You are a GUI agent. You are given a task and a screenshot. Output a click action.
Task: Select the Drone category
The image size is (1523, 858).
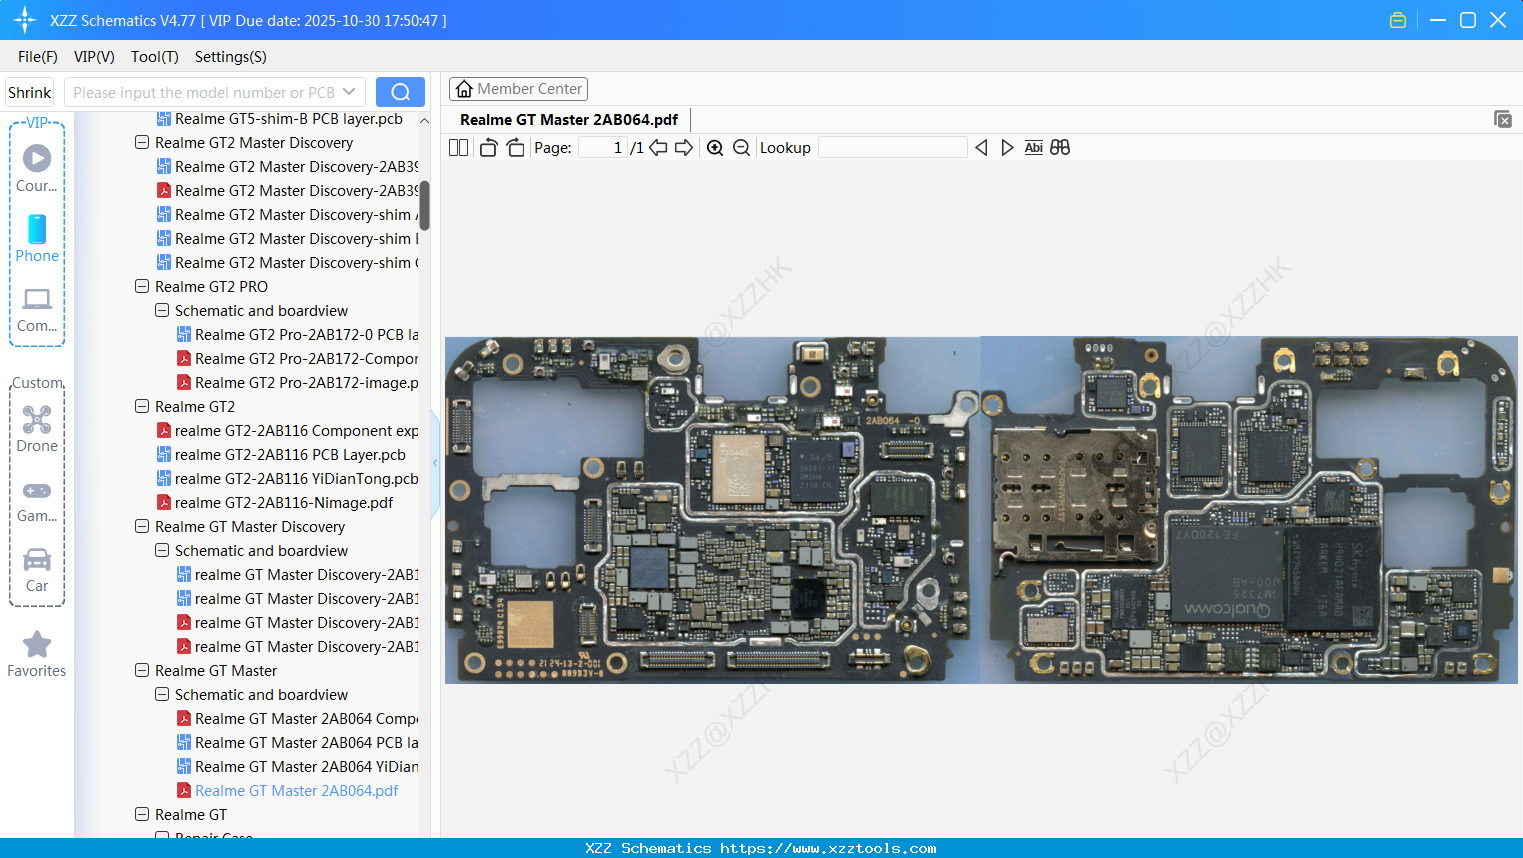pos(37,429)
